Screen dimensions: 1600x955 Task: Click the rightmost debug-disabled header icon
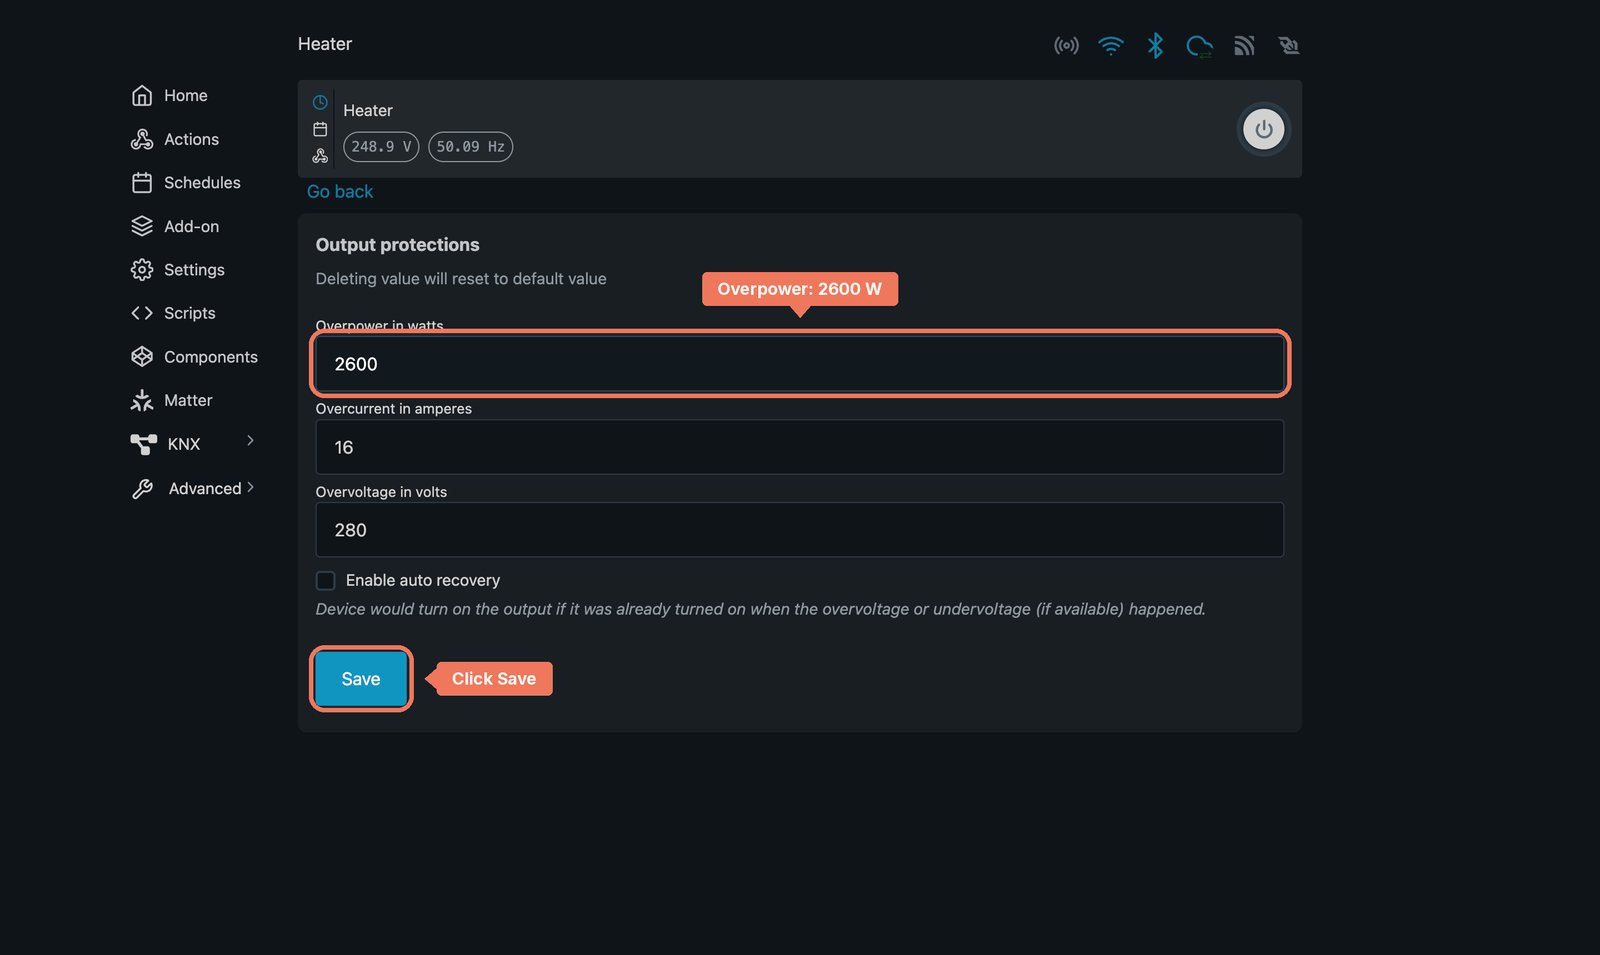point(1288,45)
